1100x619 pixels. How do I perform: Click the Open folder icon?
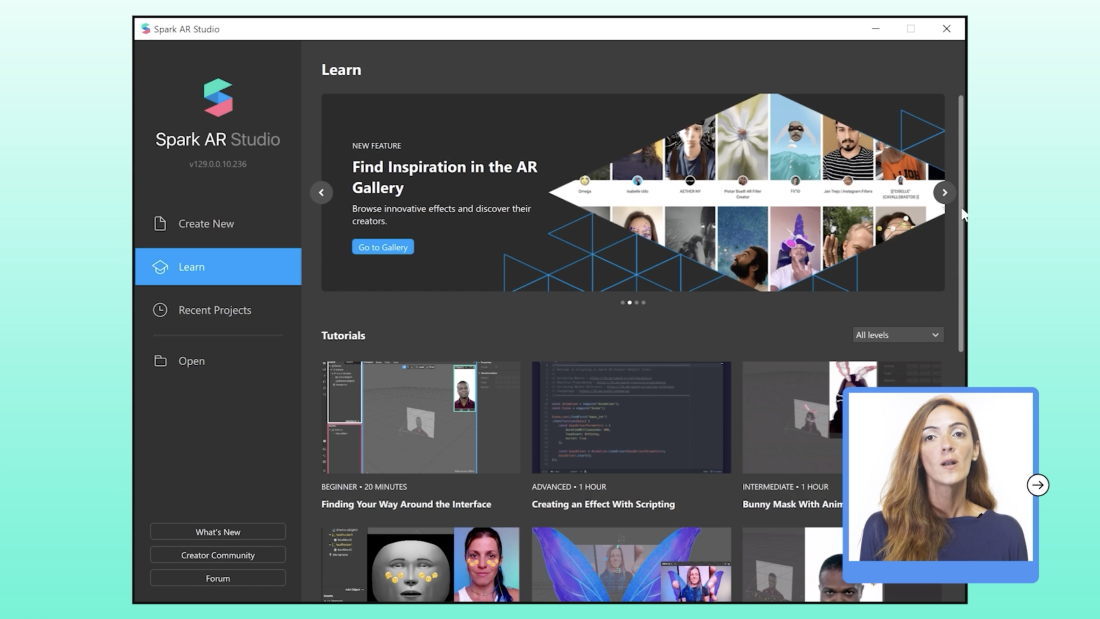point(160,361)
